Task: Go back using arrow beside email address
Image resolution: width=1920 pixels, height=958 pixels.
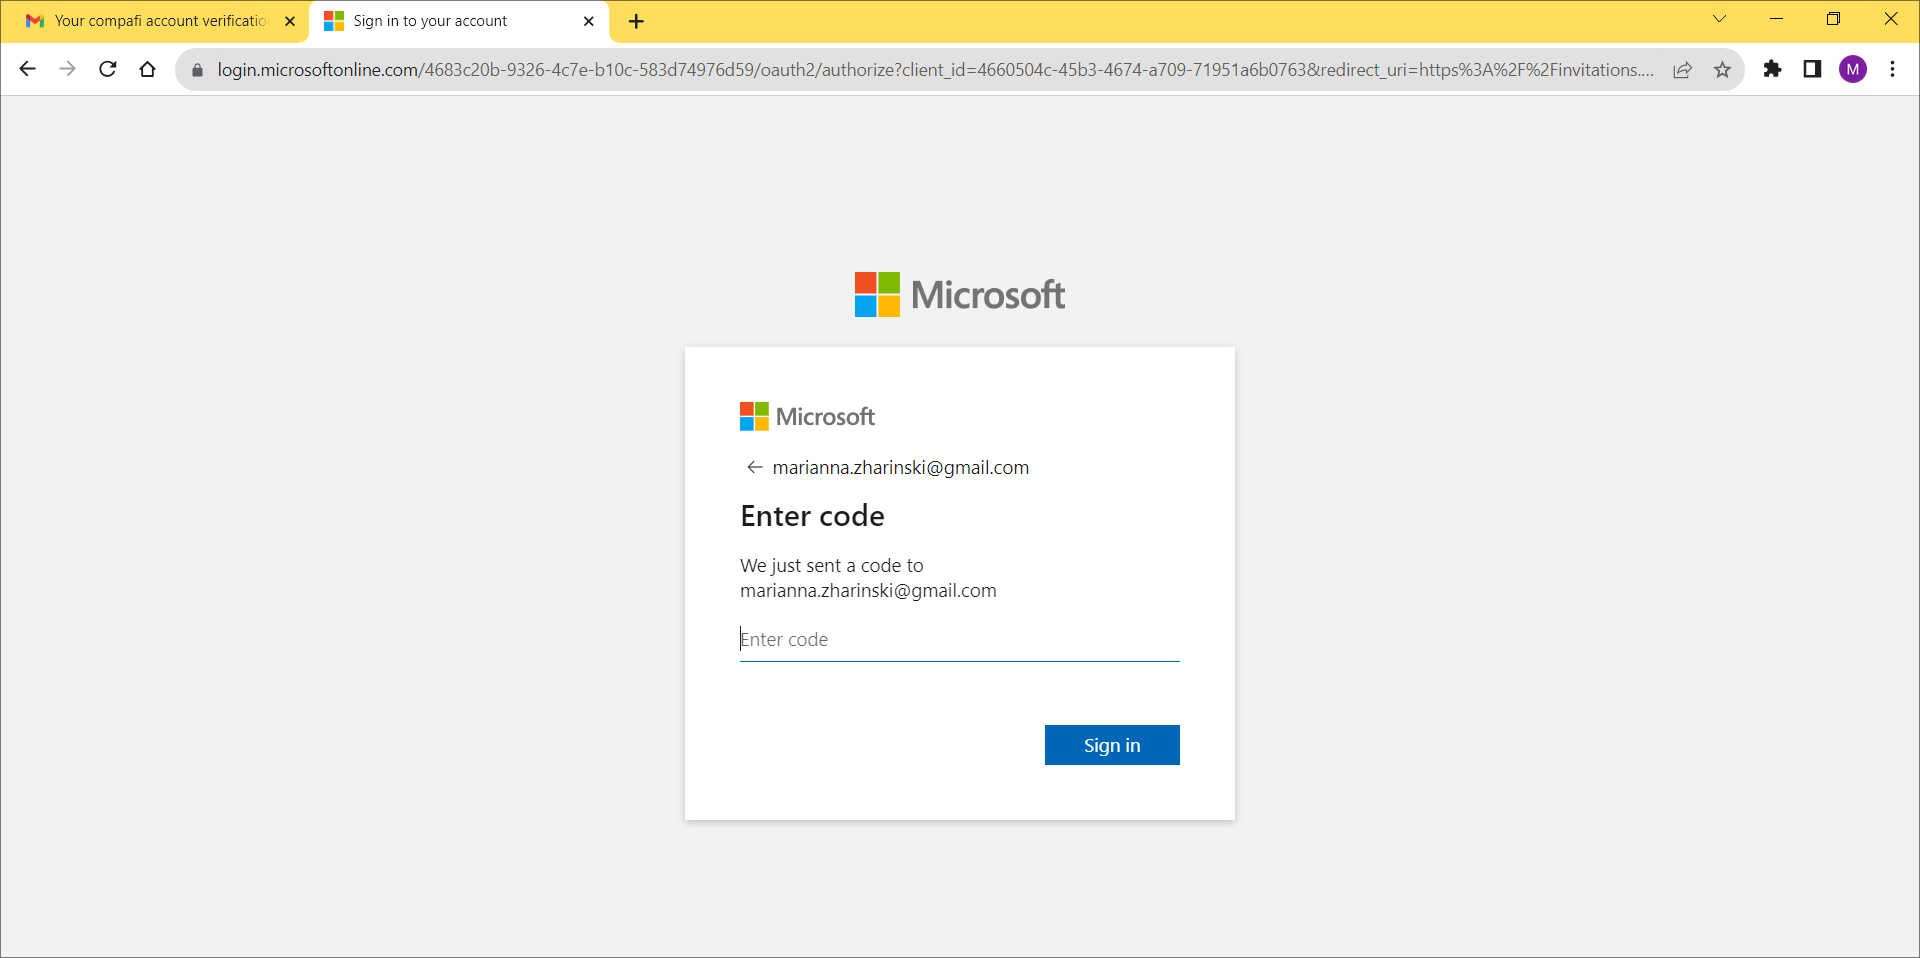Action: [x=754, y=467]
